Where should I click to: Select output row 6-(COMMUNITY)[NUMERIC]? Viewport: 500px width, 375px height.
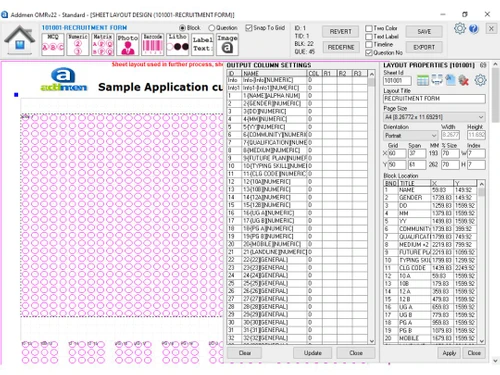(x=297, y=135)
